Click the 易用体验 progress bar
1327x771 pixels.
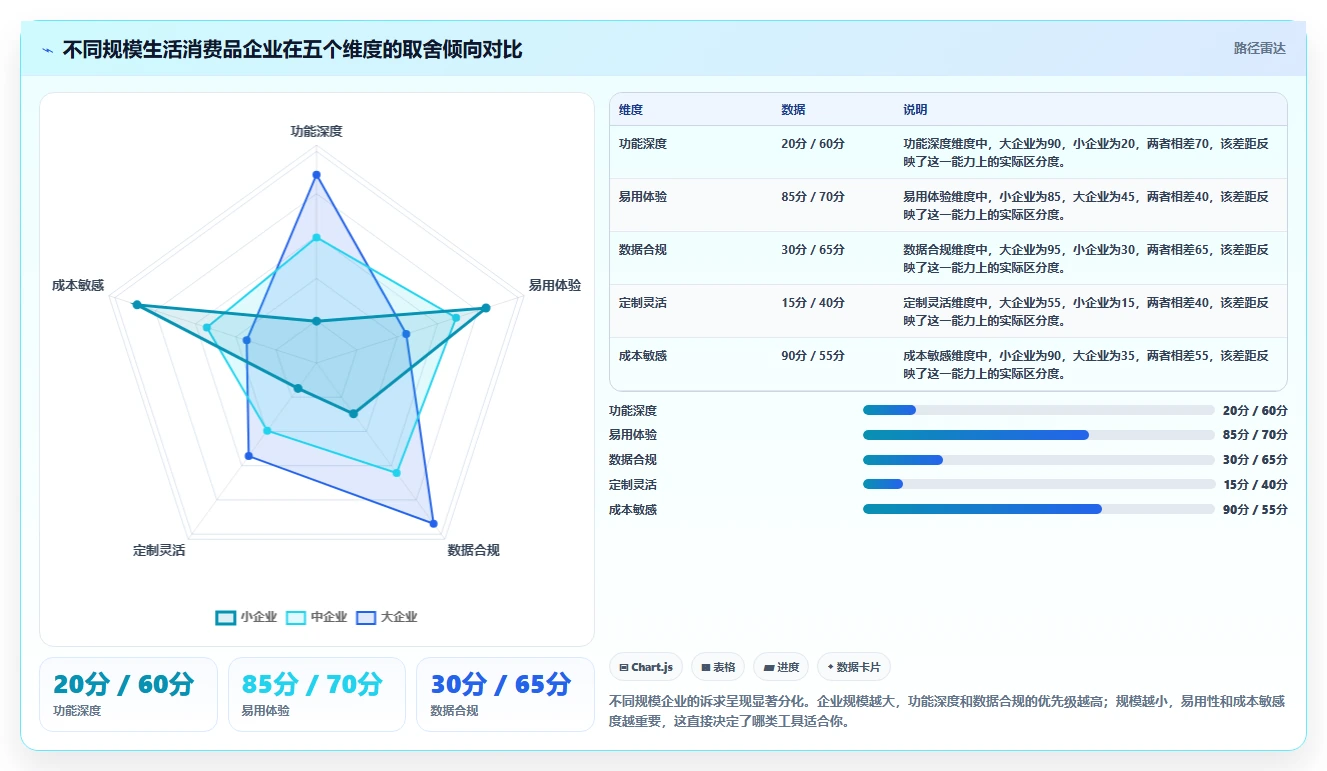(x=1038, y=435)
